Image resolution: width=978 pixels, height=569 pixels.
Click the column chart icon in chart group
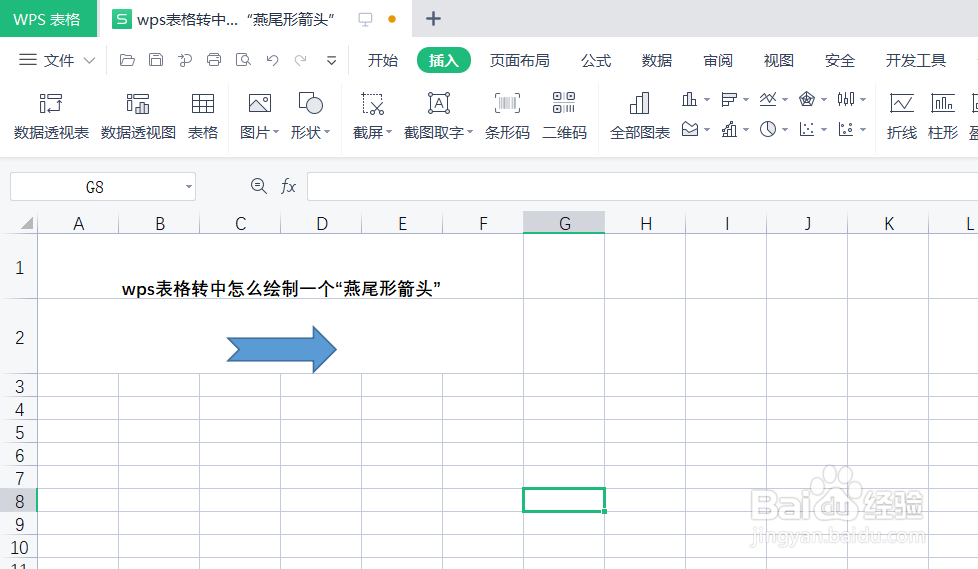point(689,99)
